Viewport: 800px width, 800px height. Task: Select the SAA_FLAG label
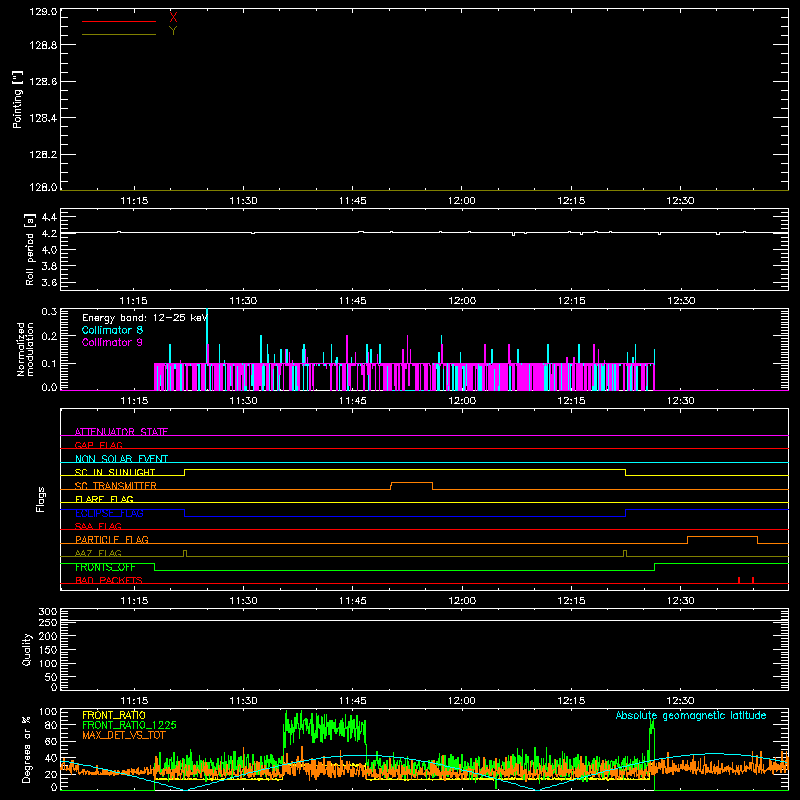tap(98, 526)
